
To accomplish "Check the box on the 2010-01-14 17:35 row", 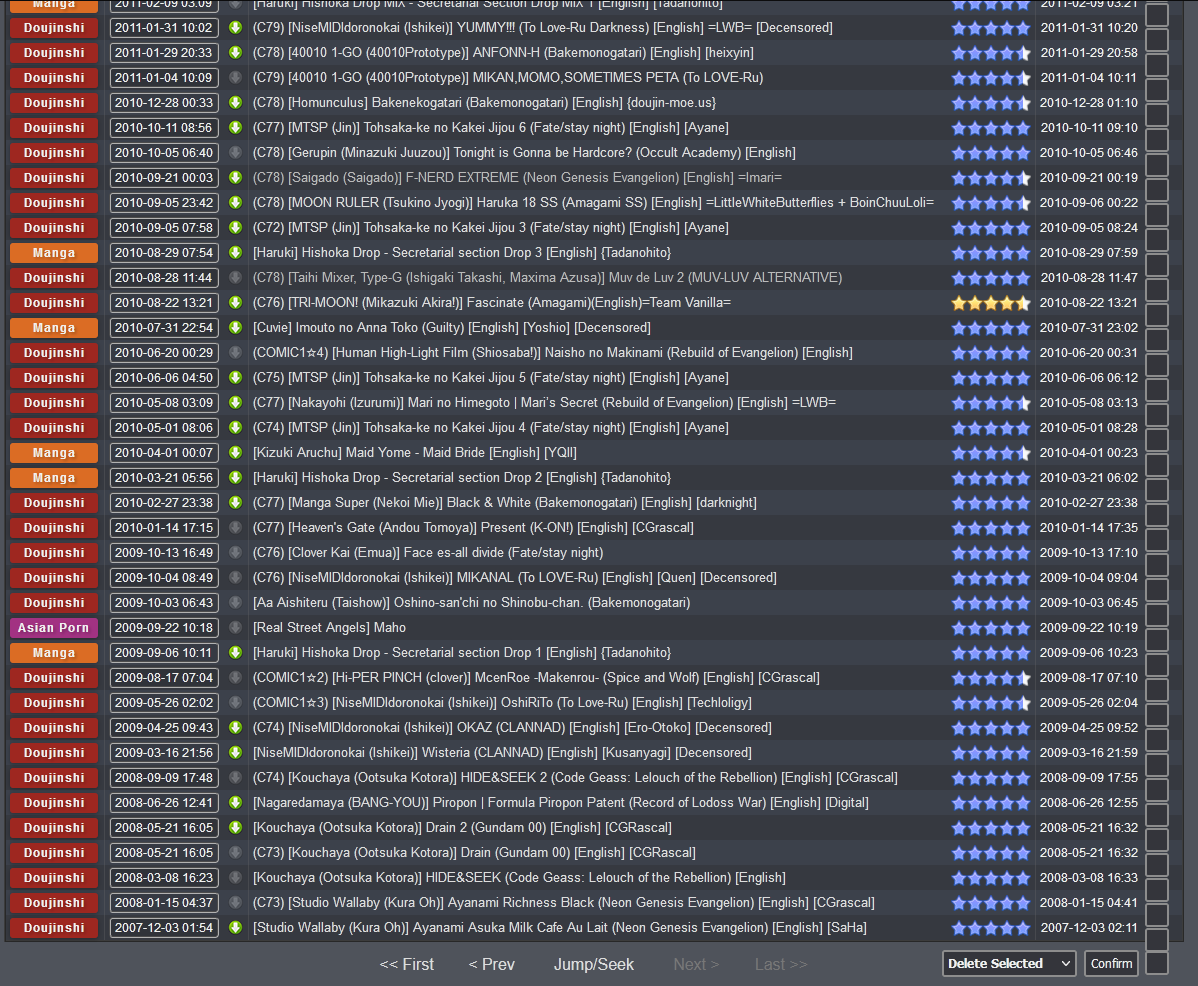I will click(x=1157, y=540).
